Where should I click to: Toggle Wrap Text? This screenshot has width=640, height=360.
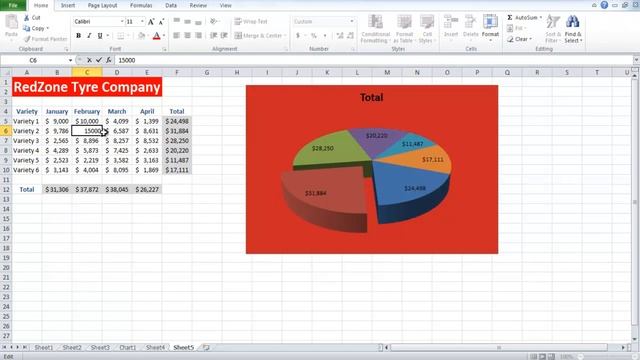(251, 21)
